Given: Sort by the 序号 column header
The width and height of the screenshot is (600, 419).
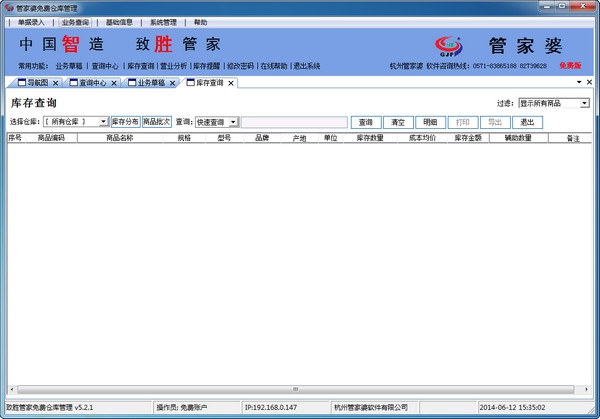Looking at the screenshot, I should (x=15, y=138).
